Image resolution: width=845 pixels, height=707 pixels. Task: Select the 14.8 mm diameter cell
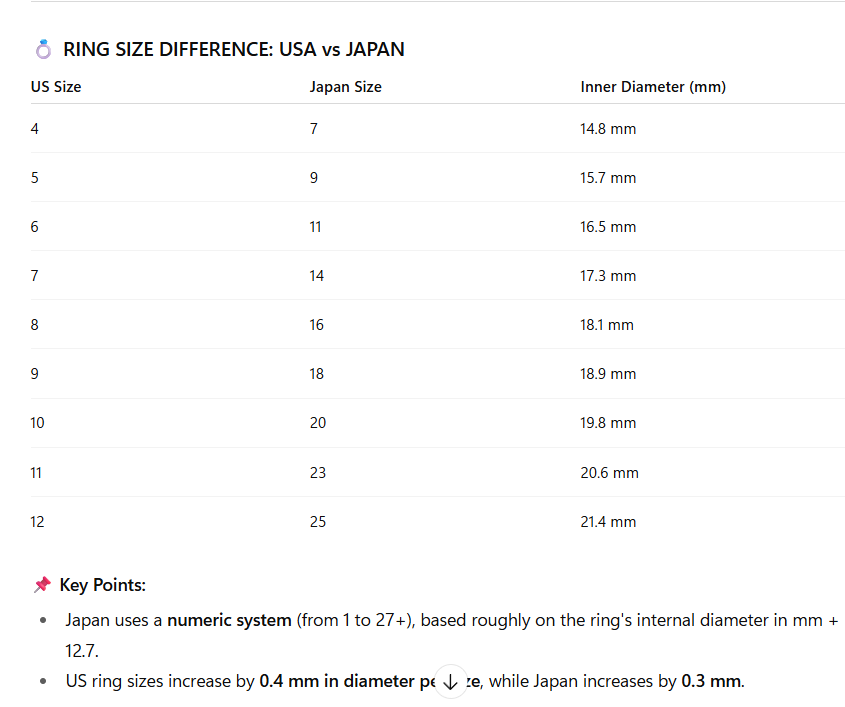click(608, 129)
